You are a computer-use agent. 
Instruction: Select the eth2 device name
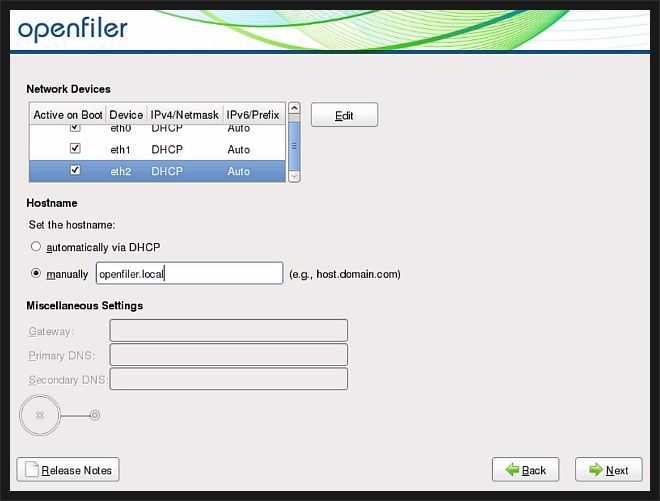(120, 171)
